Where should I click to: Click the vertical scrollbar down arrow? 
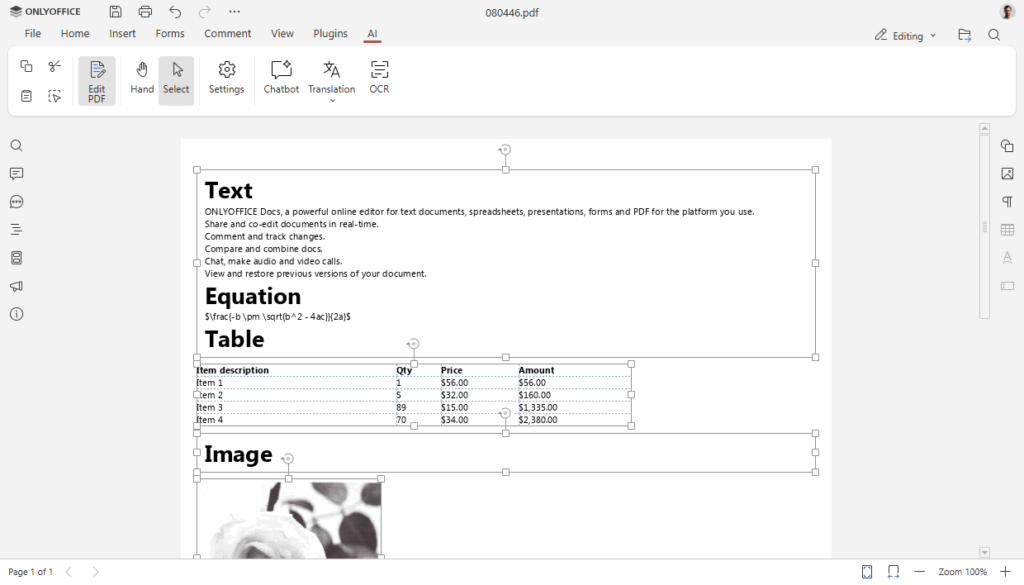pyautogui.click(x=983, y=551)
